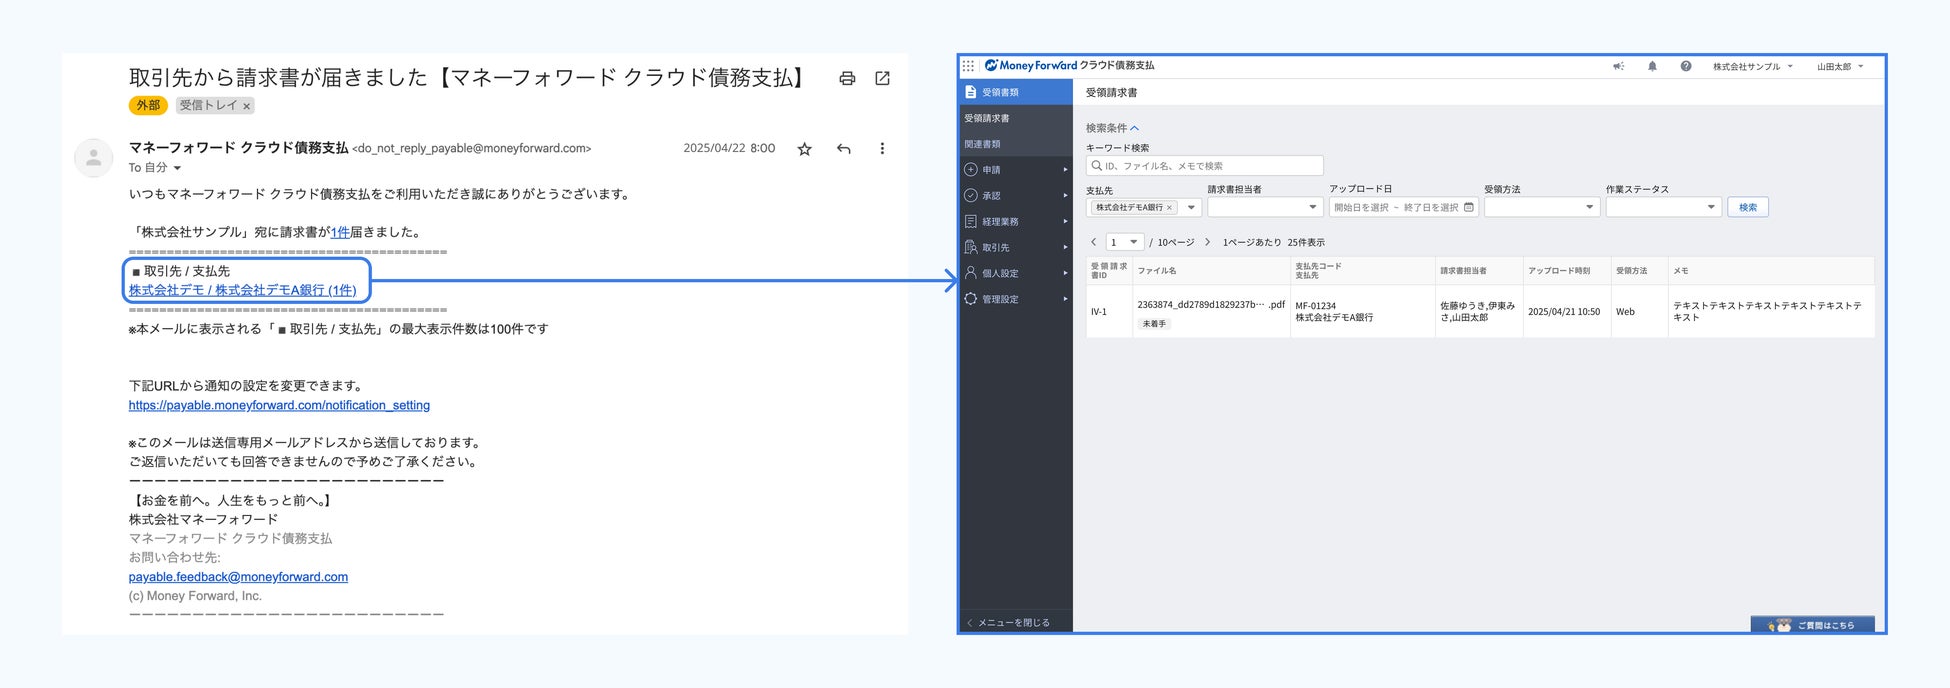The width and height of the screenshot is (1950, 688).
Task: Expand the 取引先 sidebar menu
Action: coord(1016,248)
